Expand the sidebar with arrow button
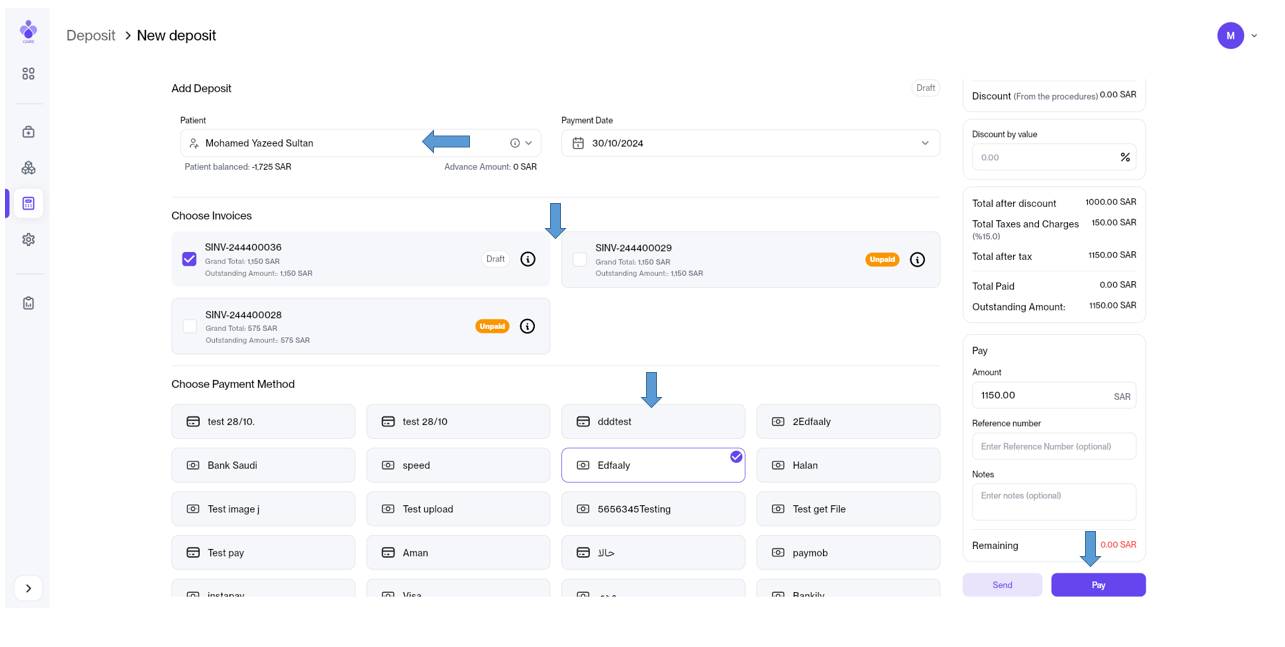 coord(28,588)
